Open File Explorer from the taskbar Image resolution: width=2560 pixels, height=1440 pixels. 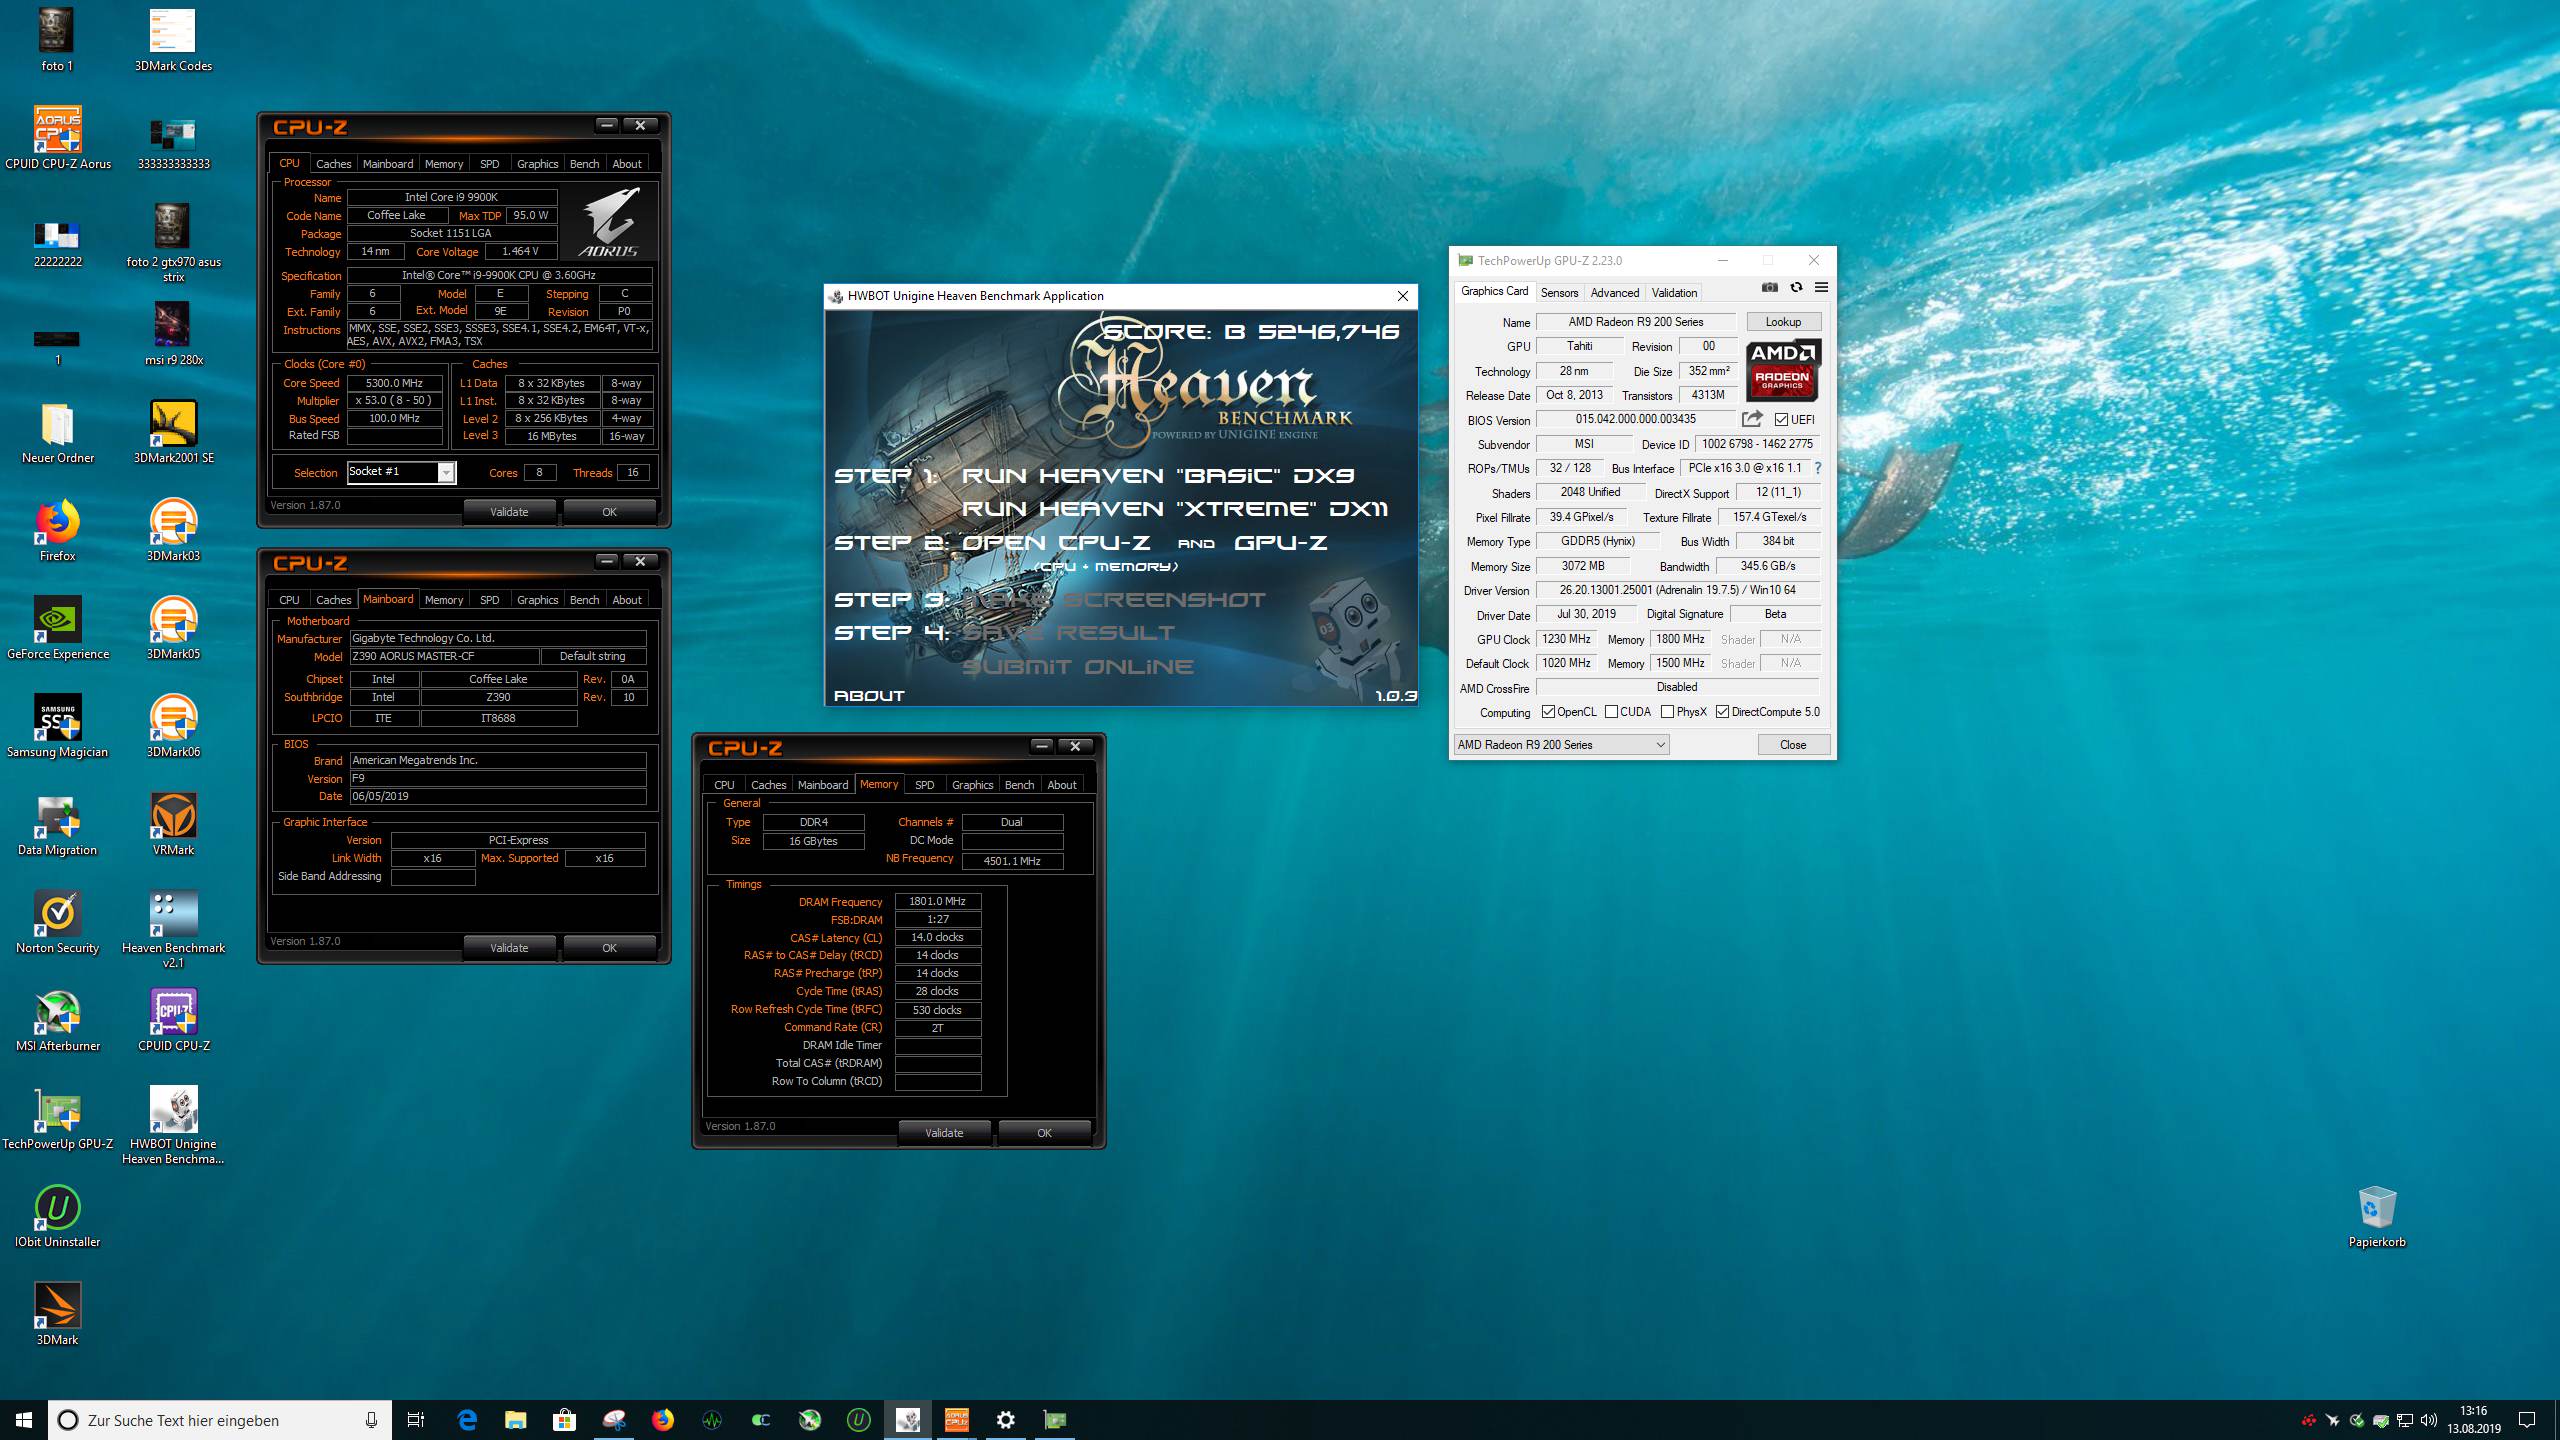pyautogui.click(x=516, y=1419)
